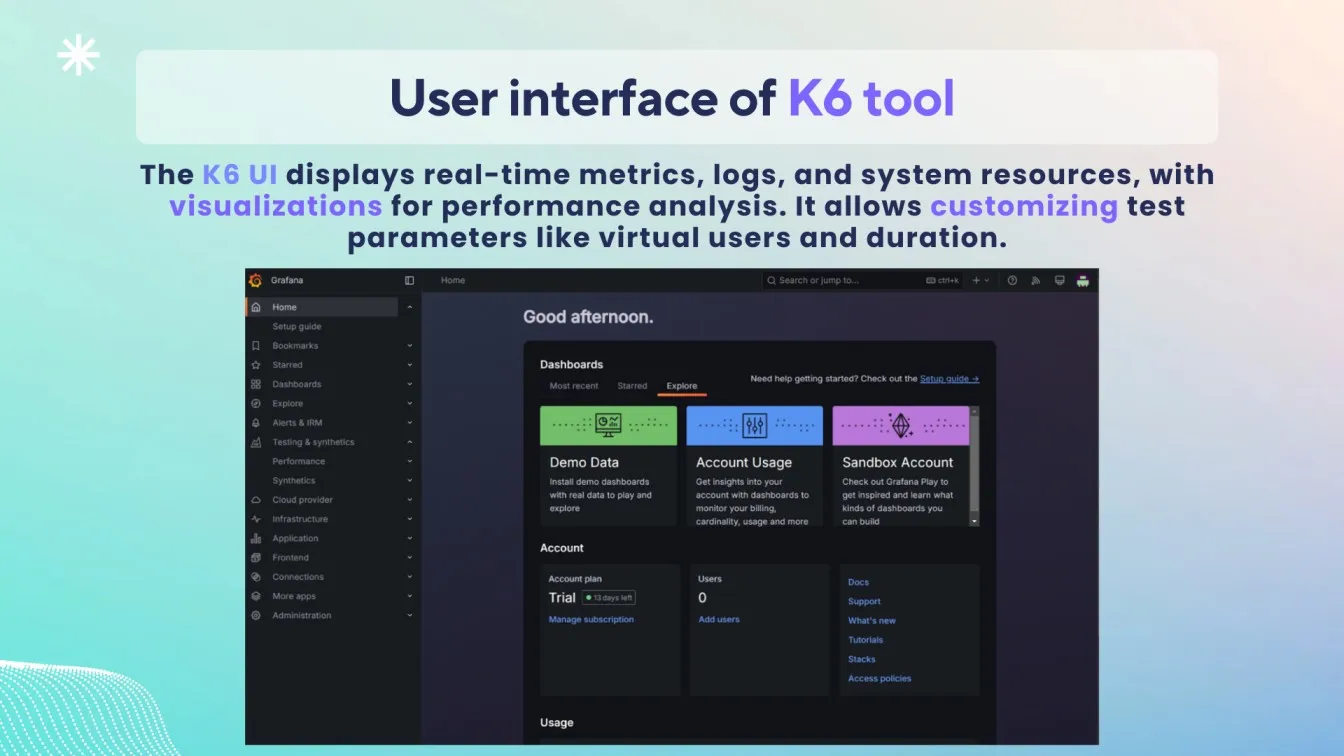Open the More apps menu item
The image size is (1344, 756).
294,596
